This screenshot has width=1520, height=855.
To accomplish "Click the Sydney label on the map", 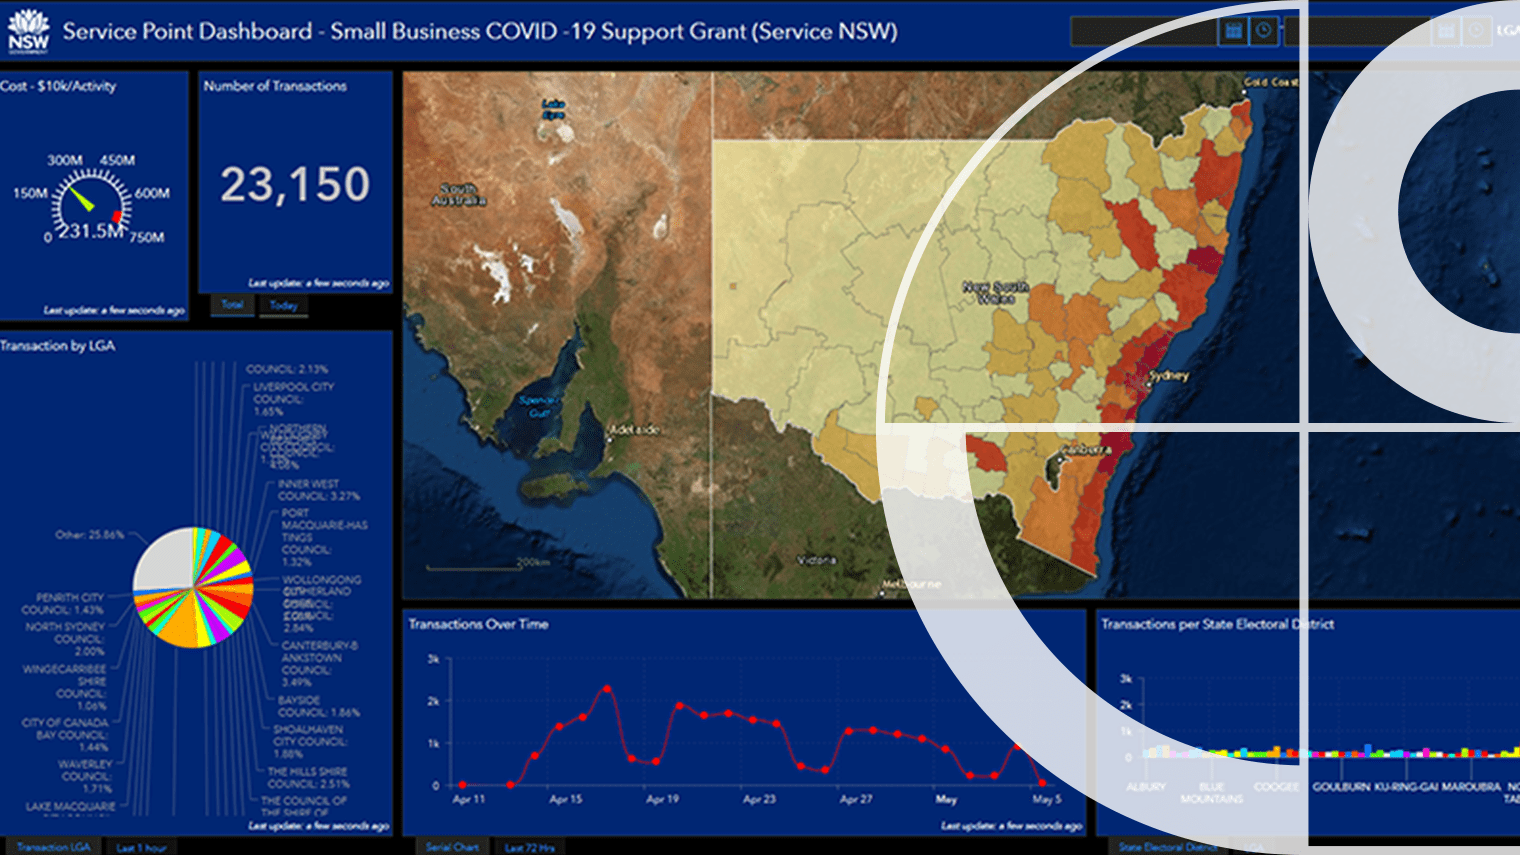I will (x=1168, y=376).
